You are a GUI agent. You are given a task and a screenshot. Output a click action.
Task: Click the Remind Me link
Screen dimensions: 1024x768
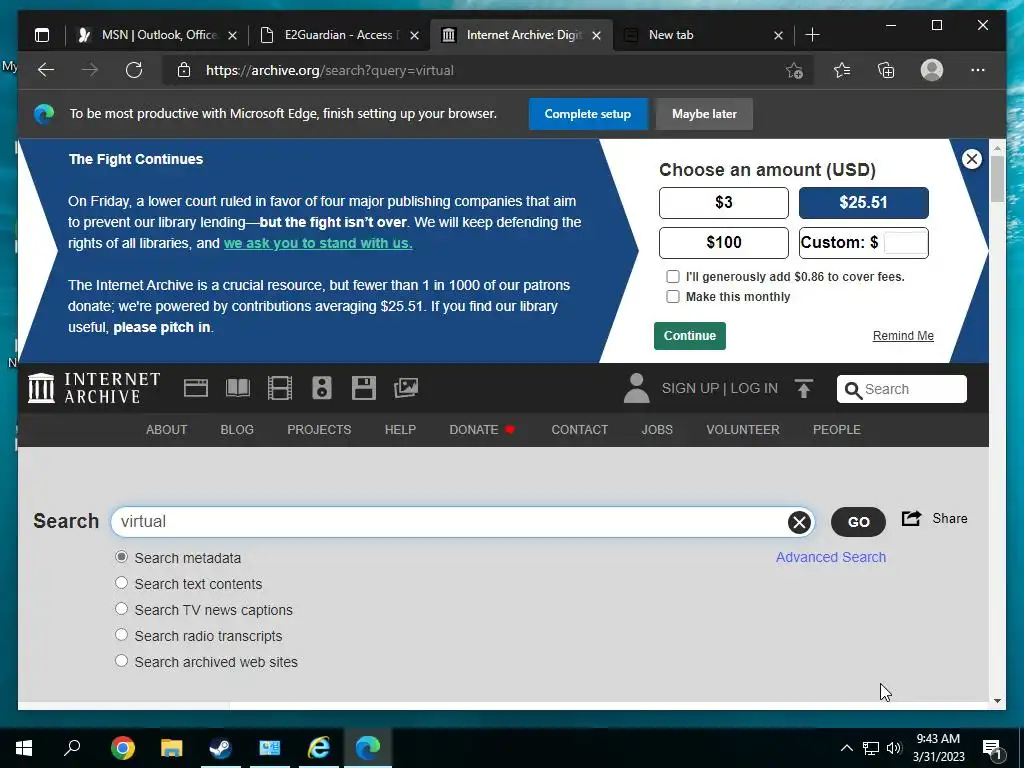(x=903, y=336)
